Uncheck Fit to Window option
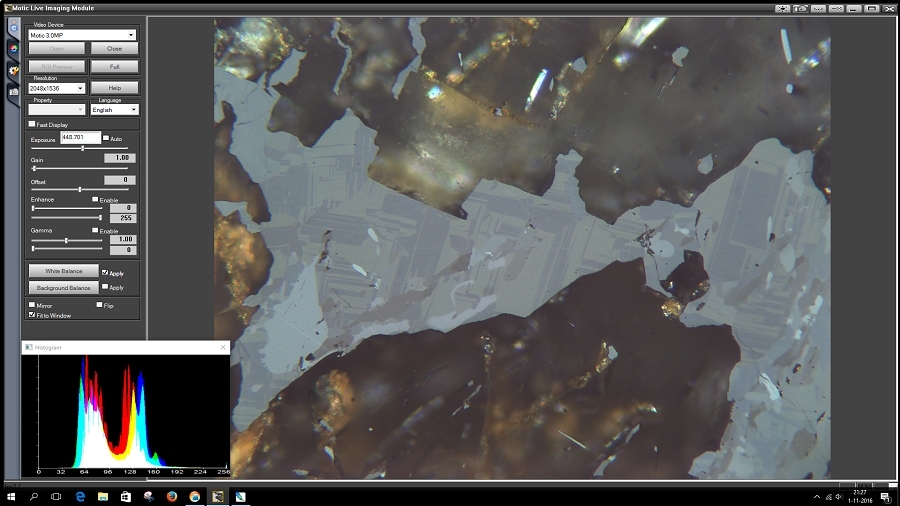 (33, 315)
